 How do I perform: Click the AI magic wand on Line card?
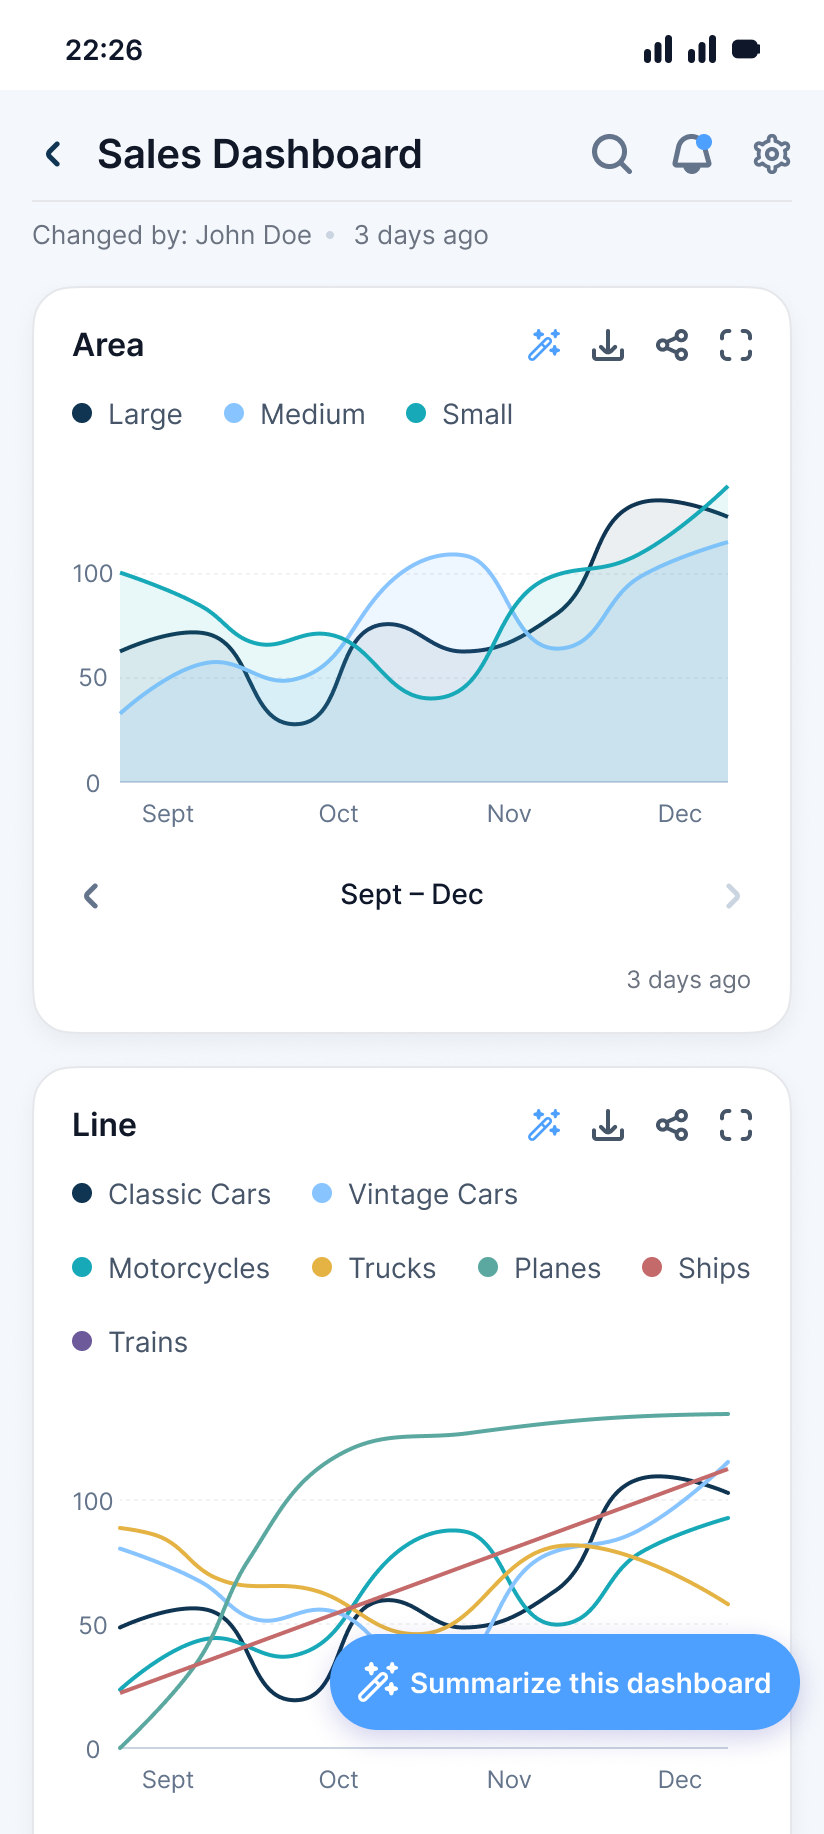[x=544, y=1125]
